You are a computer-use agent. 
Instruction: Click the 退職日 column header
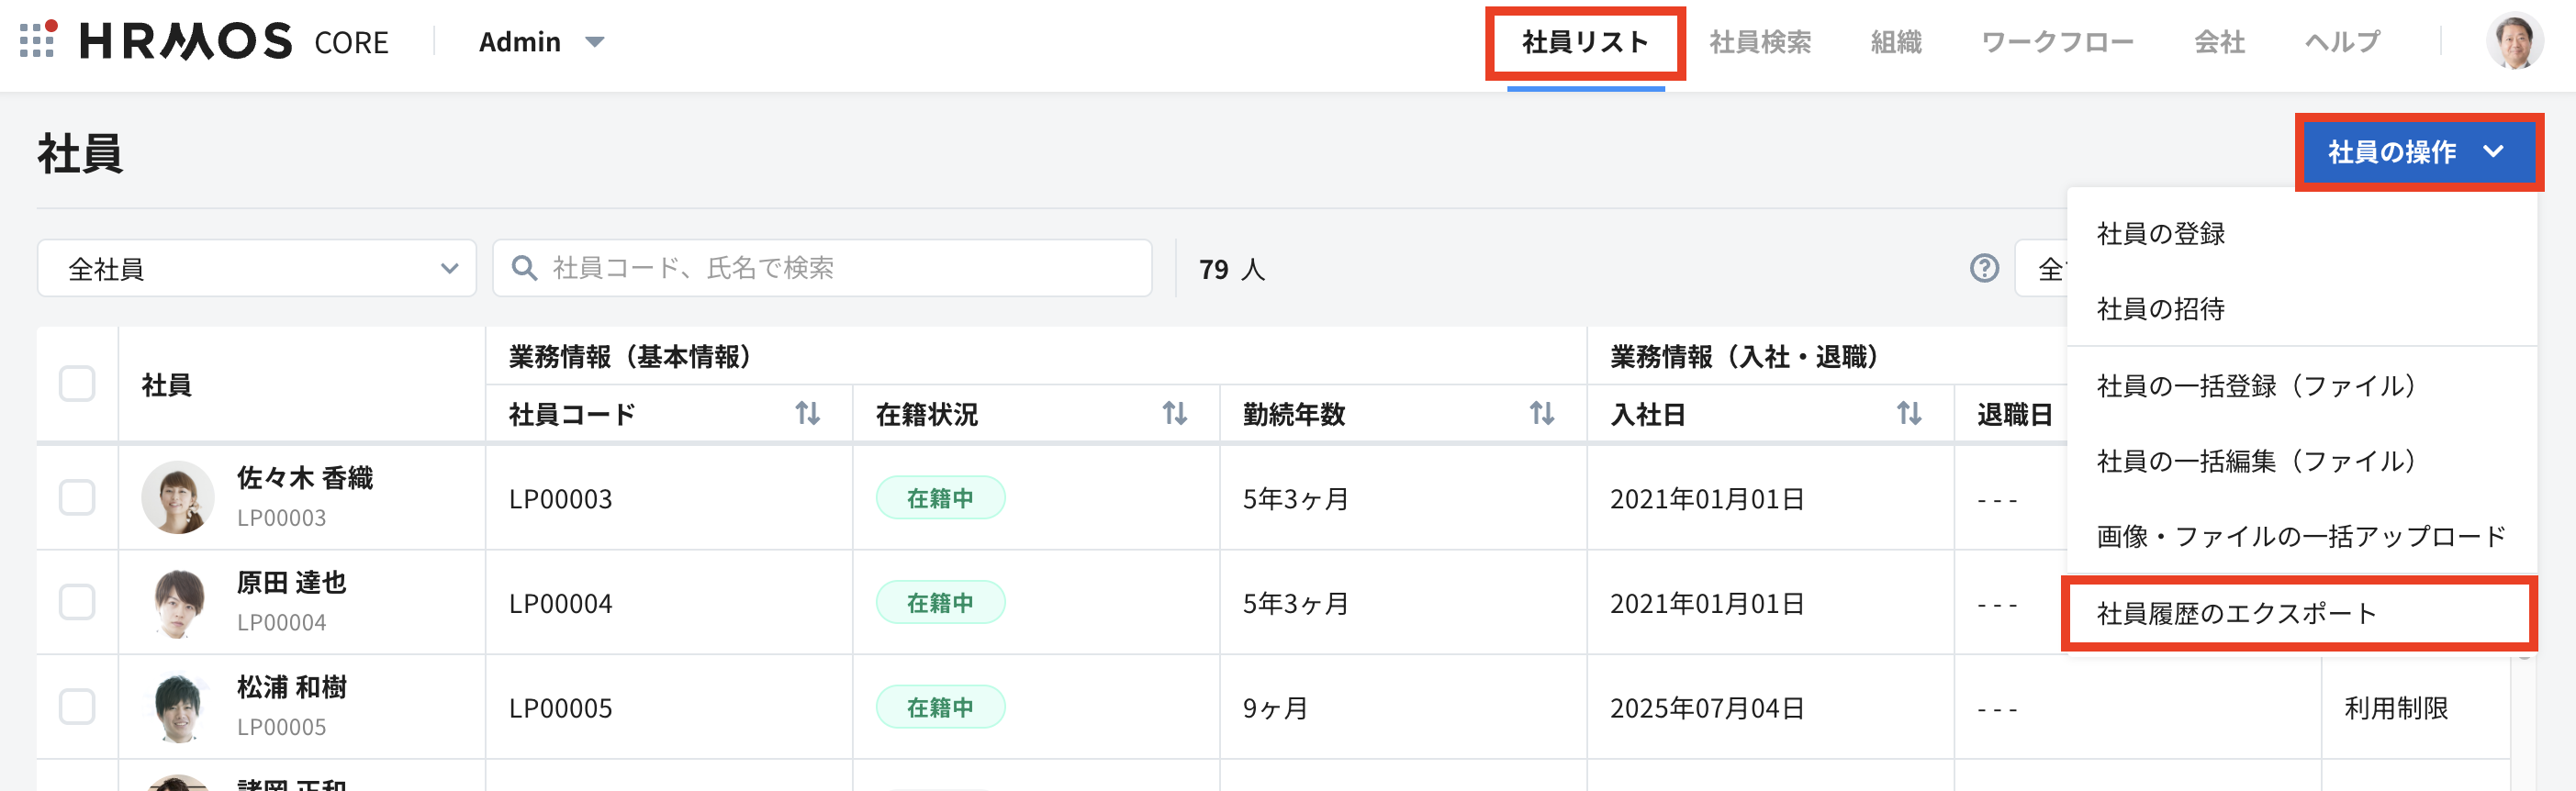pyautogui.click(x=2014, y=414)
